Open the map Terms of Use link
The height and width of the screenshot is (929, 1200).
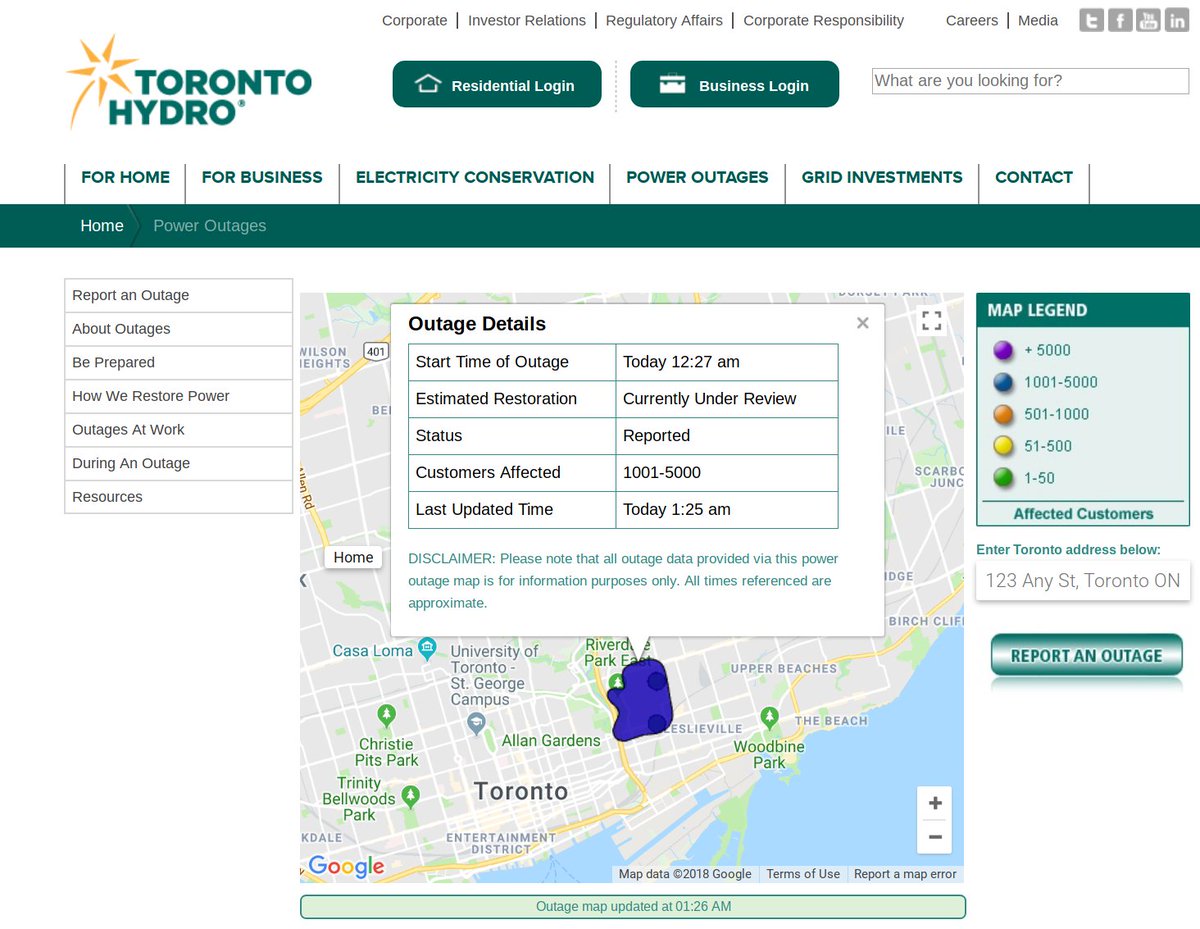[803, 874]
